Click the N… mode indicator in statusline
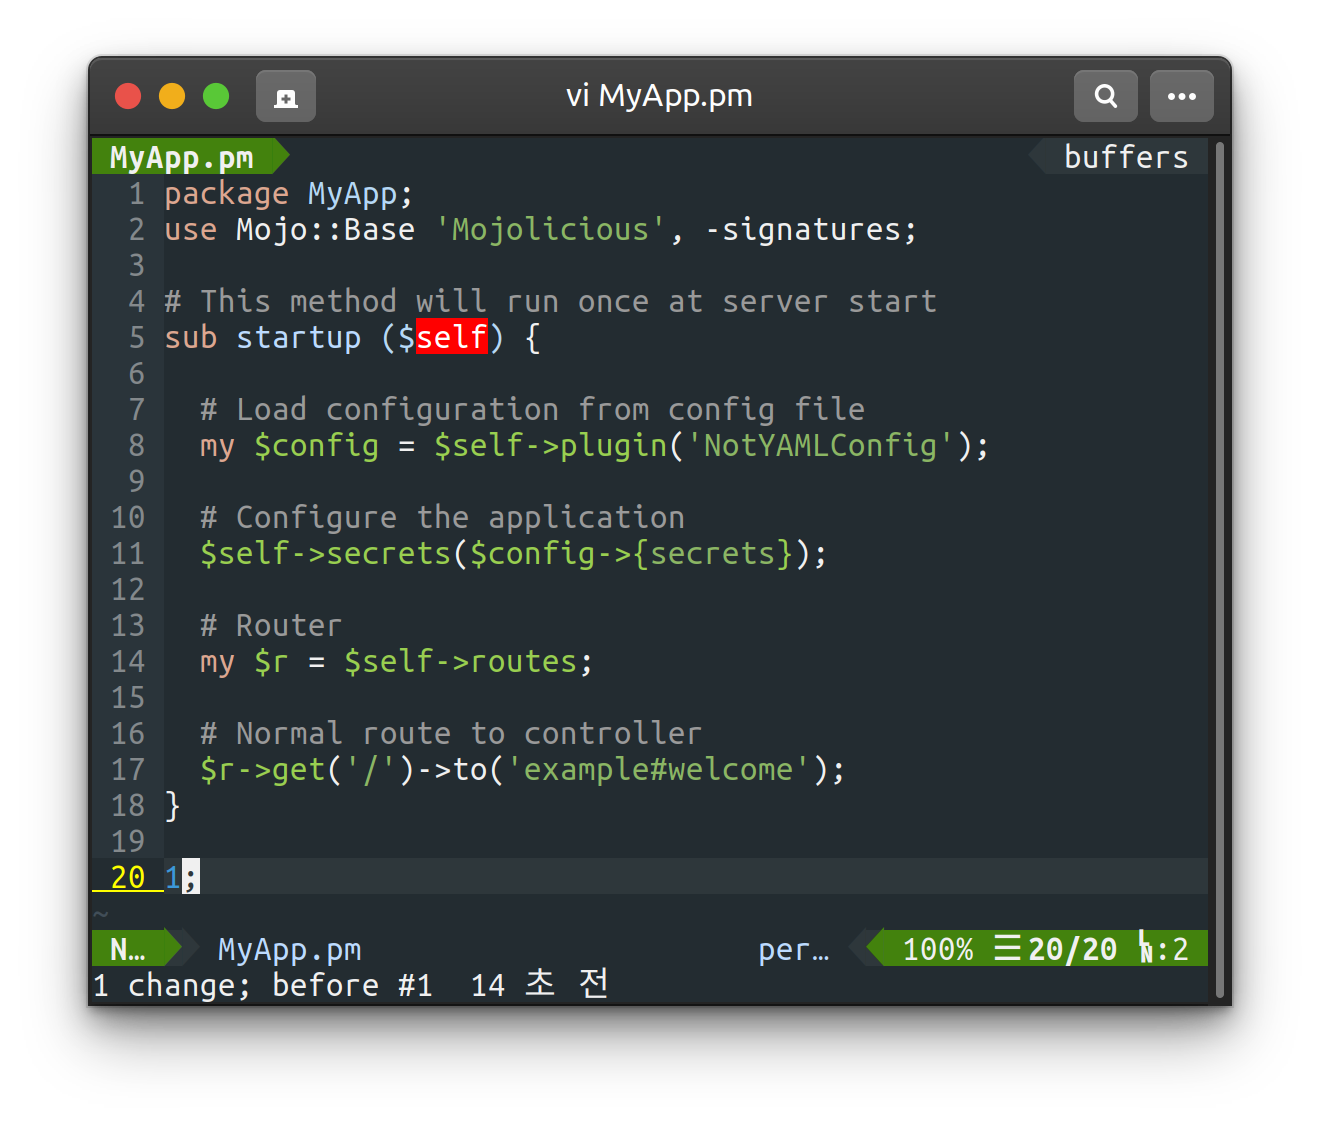The height and width of the screenshot is (1126, 1320). coord(128,949)
